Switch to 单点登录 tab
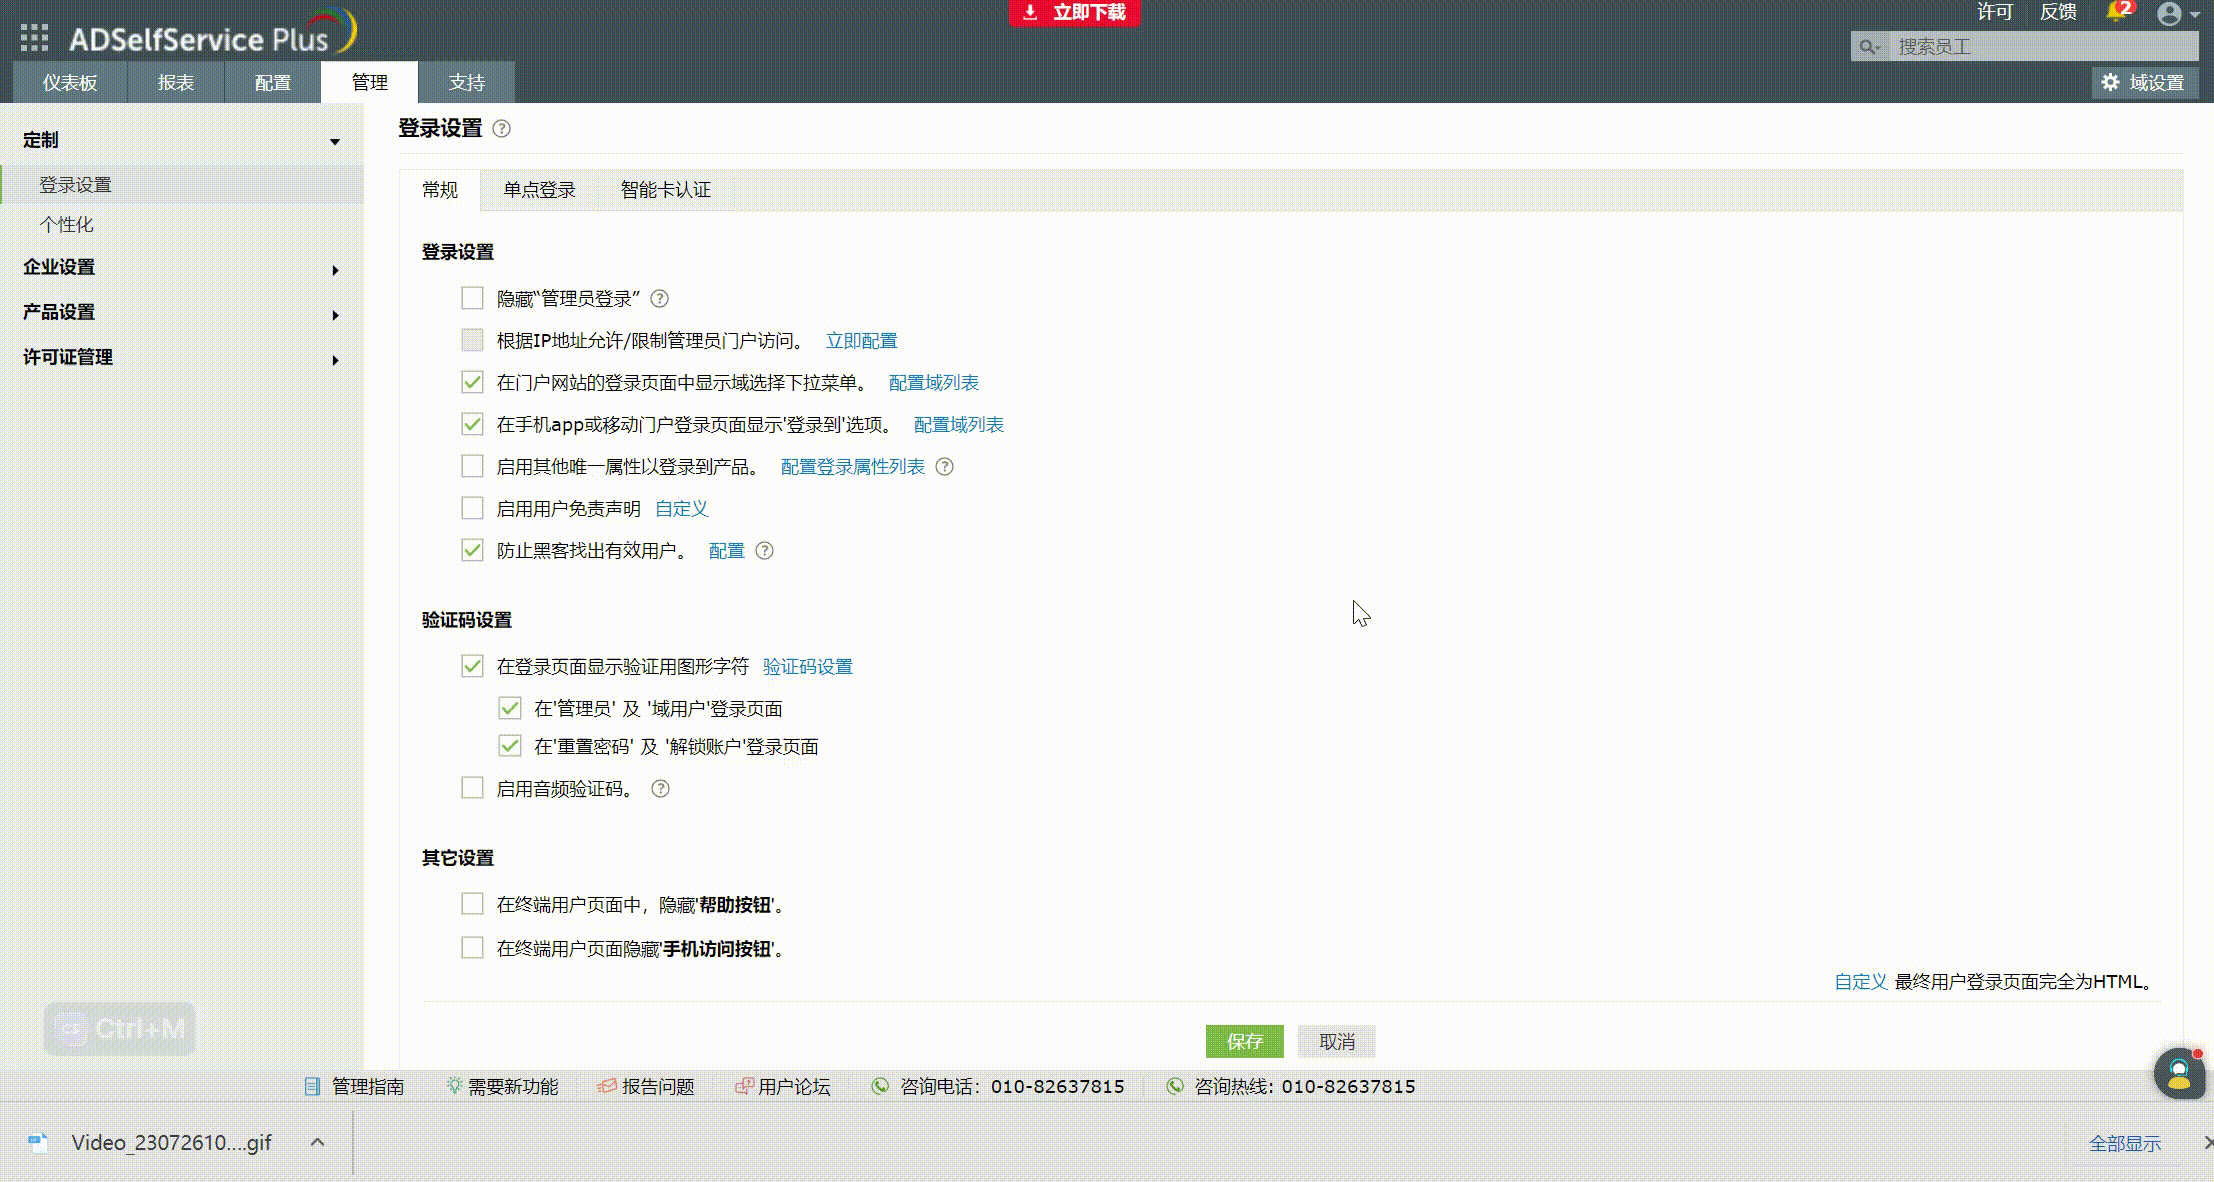This screenshot has width=2214, height=1182. pyautogui.click(x=539, y=190)
